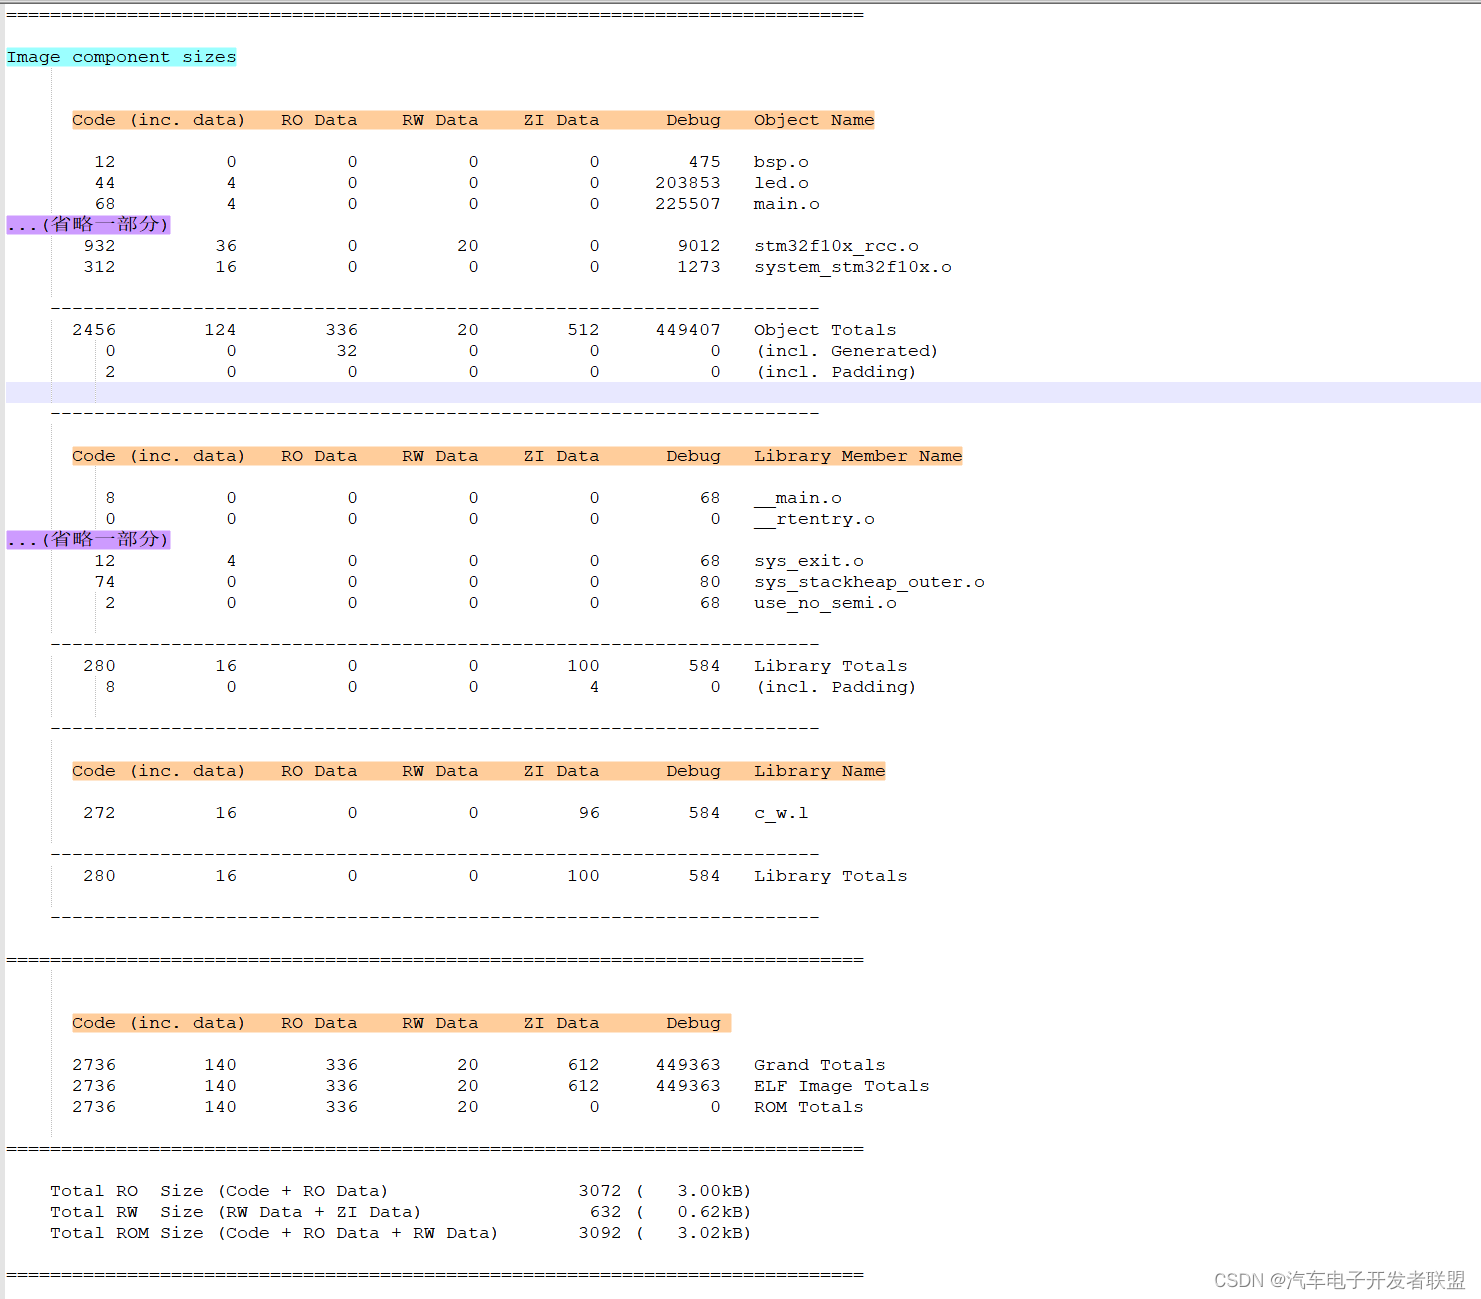
Task: Click the 'Library Name' column header
Action: (819, 770)
